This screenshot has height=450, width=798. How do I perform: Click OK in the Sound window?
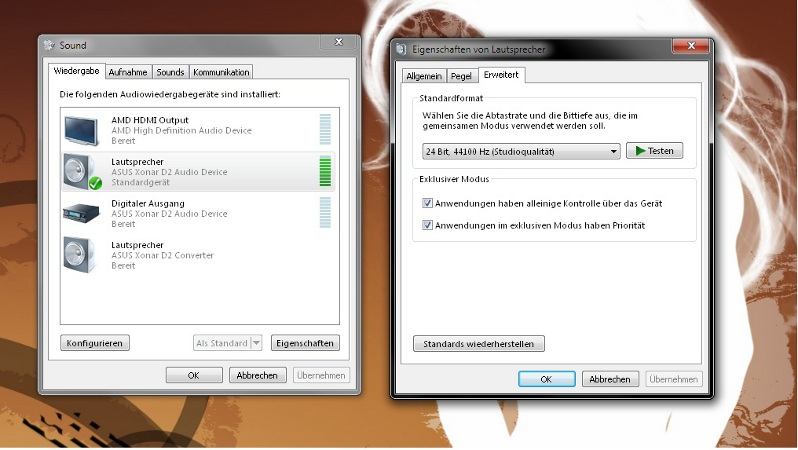pyautogui.click(x=193, y=375)
